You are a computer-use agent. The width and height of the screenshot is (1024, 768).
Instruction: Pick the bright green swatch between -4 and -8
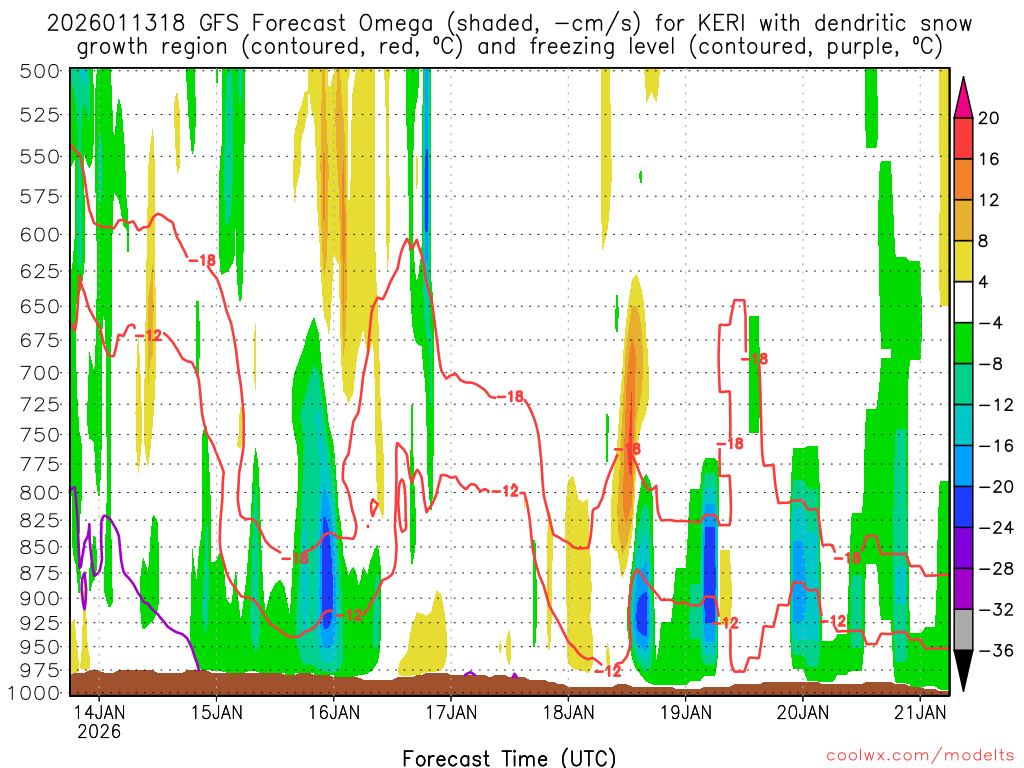tap(963, 344)
